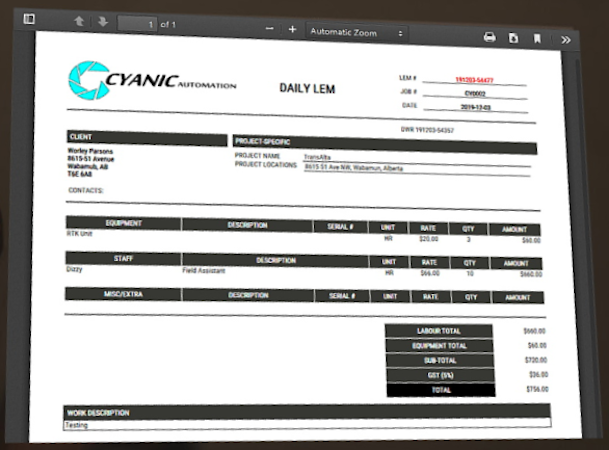
Task: Click the Field Assistant description
Action: [204, 270]
